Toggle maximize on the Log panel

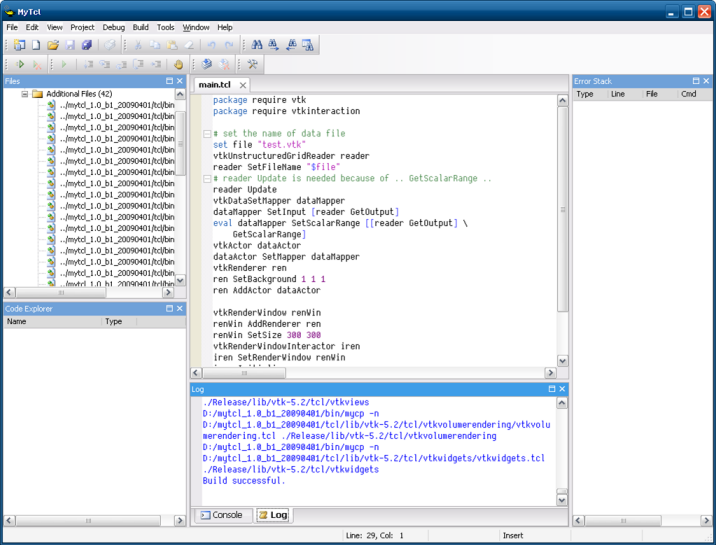(x=551, y=388)
